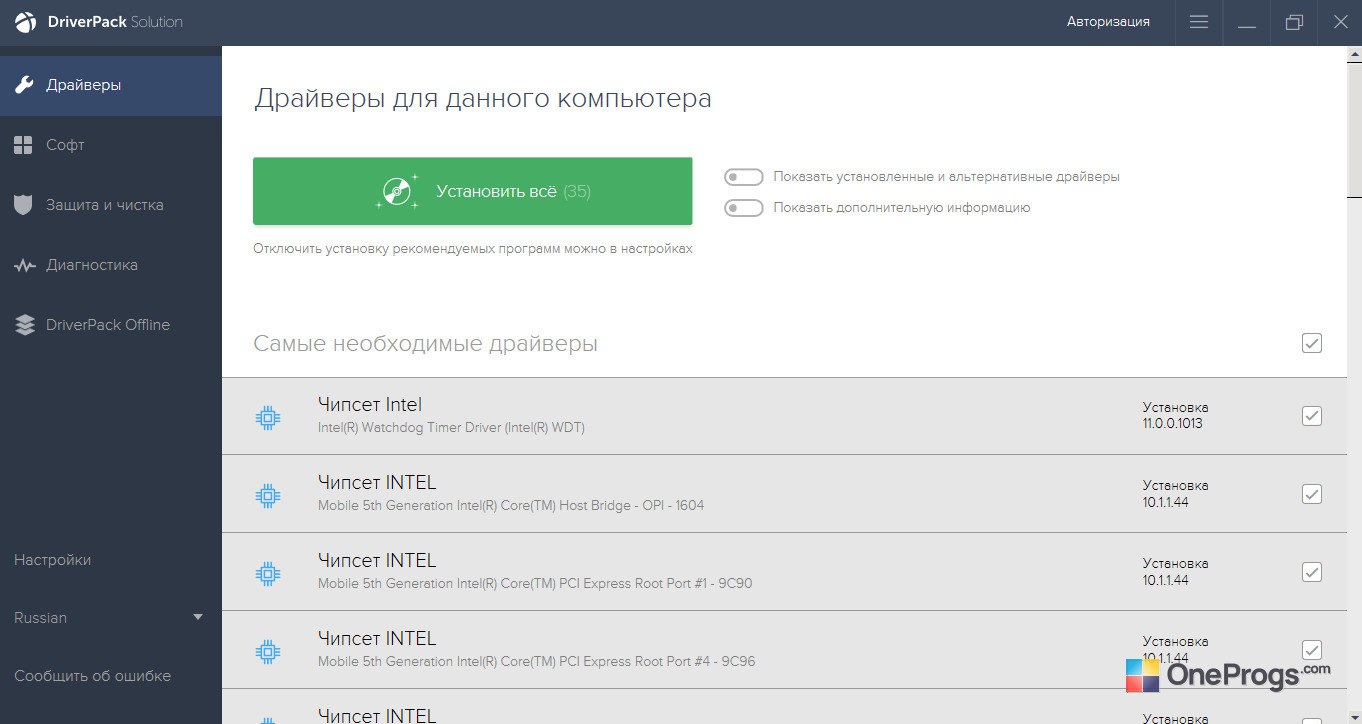
Task: Click the Чипсет Intel title above the Watchdog driver
Action: pyautogui.click(x=370, y=405)
